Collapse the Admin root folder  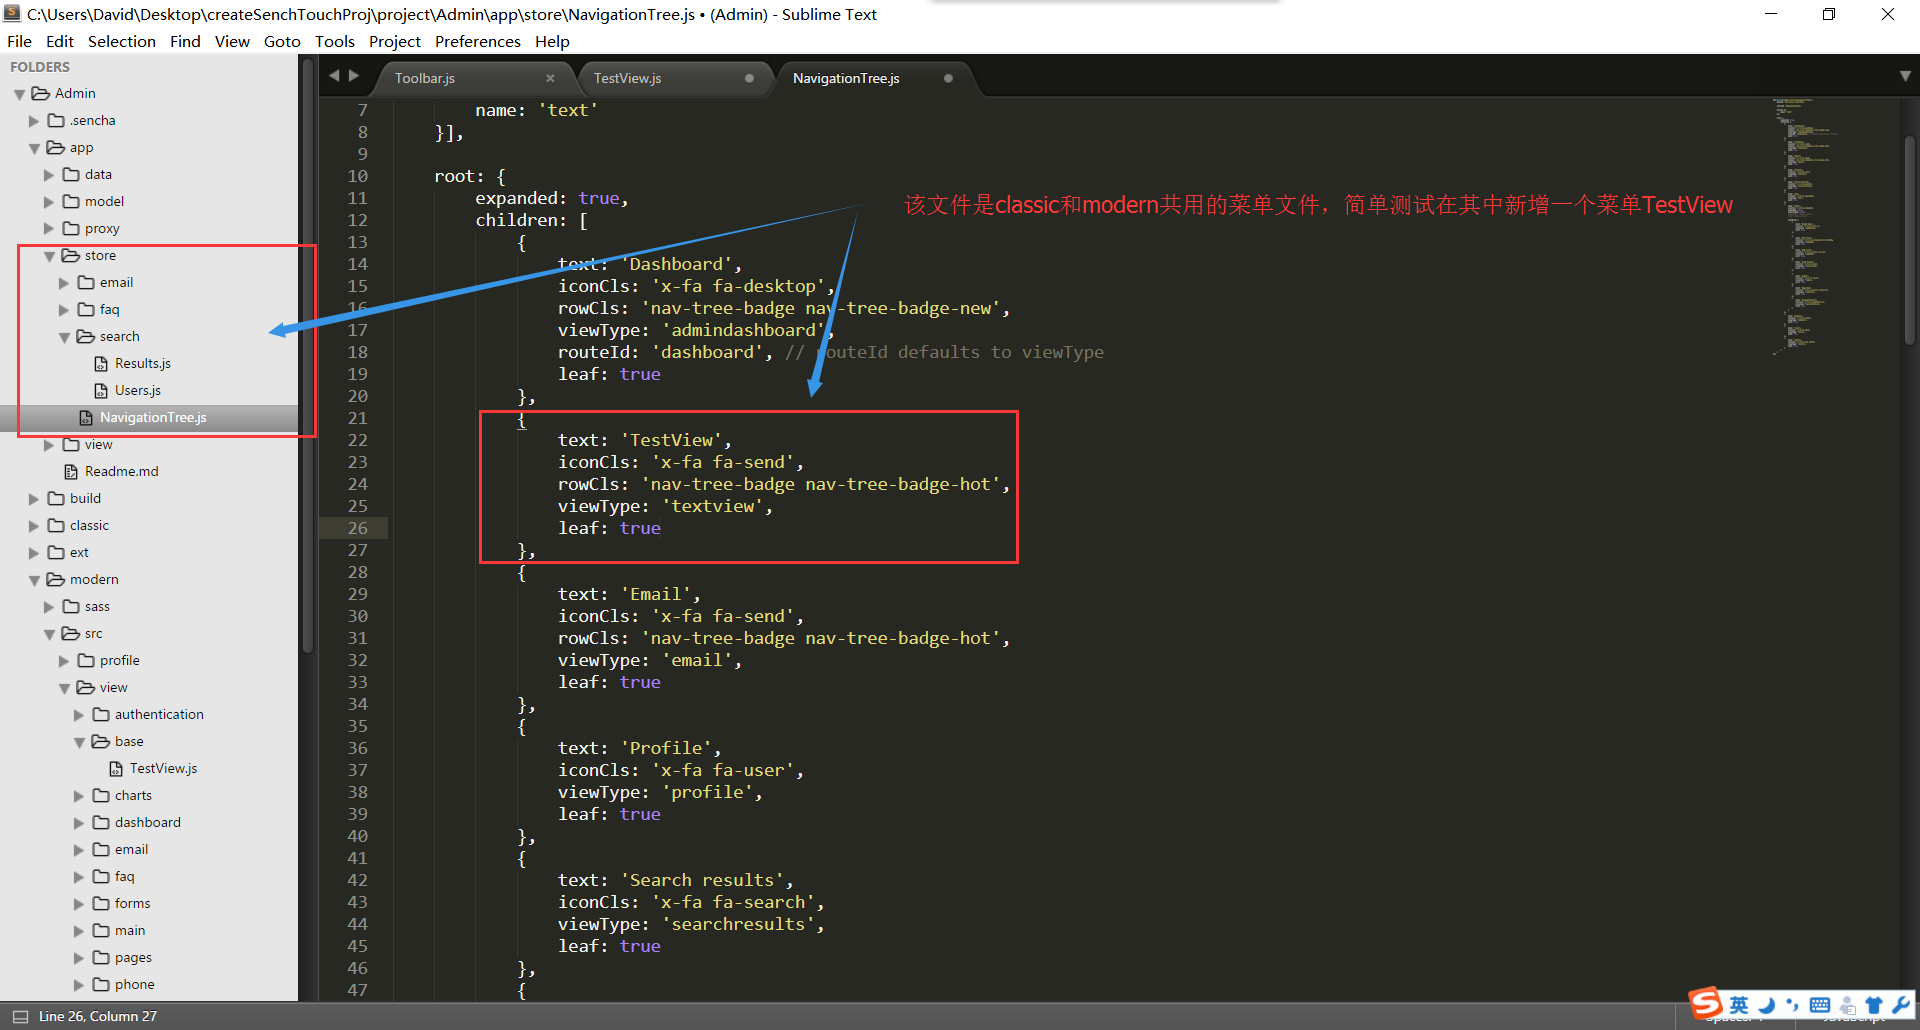click(19, 94)
